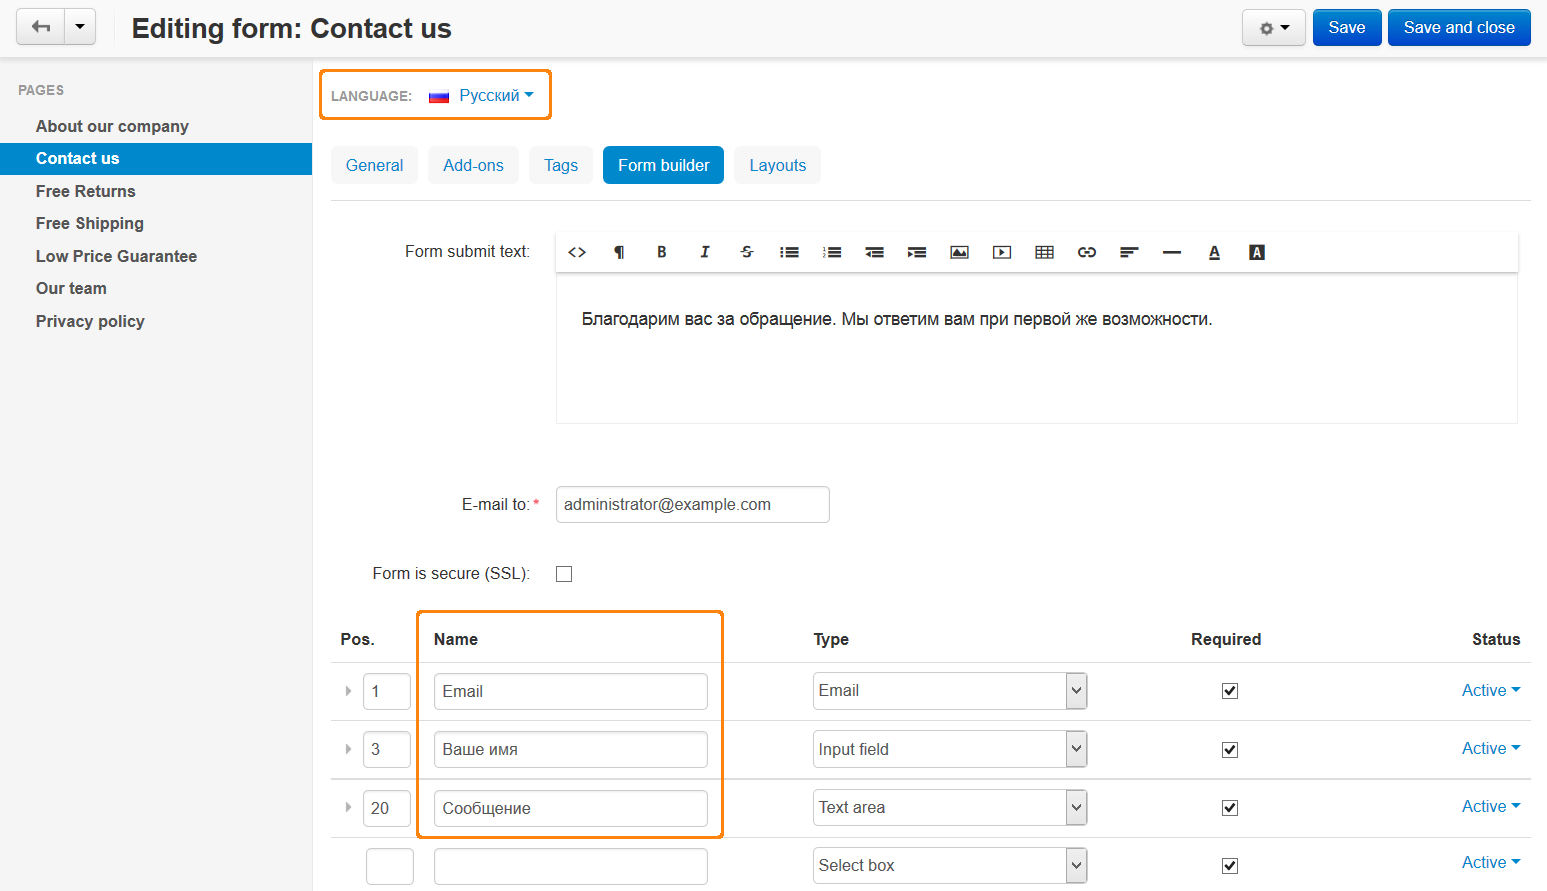Open Active status dropdown for Email row
This screenshot has height=891, width=1547.
click(1491, 690)
